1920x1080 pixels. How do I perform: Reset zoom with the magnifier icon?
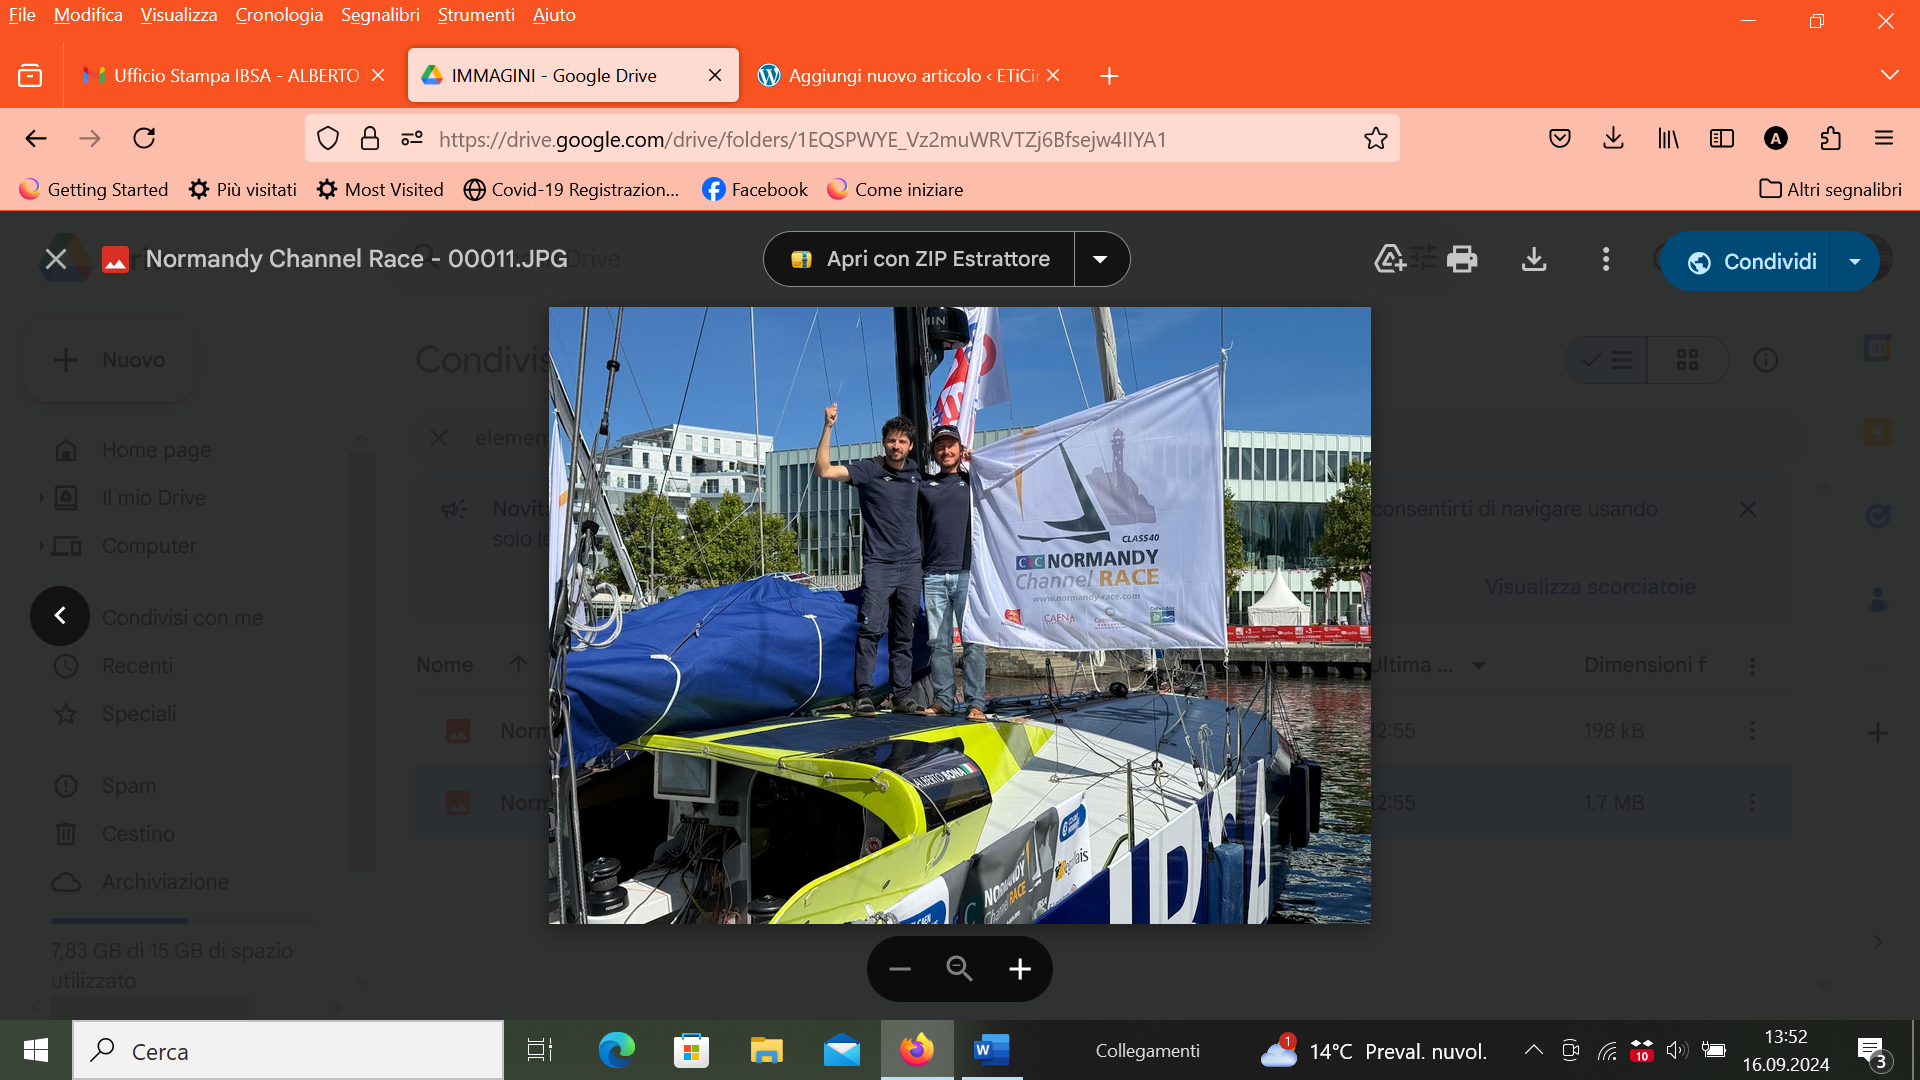pyautogui.click(x=959, y=968)
